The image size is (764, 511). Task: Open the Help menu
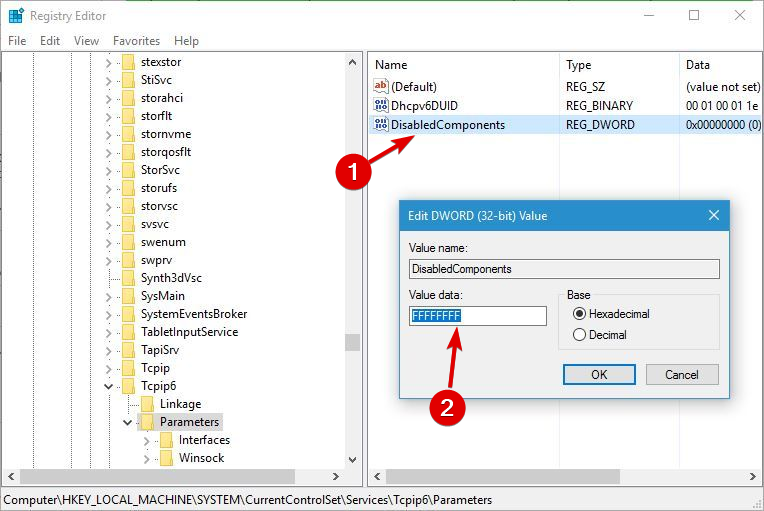coord(186,41)
